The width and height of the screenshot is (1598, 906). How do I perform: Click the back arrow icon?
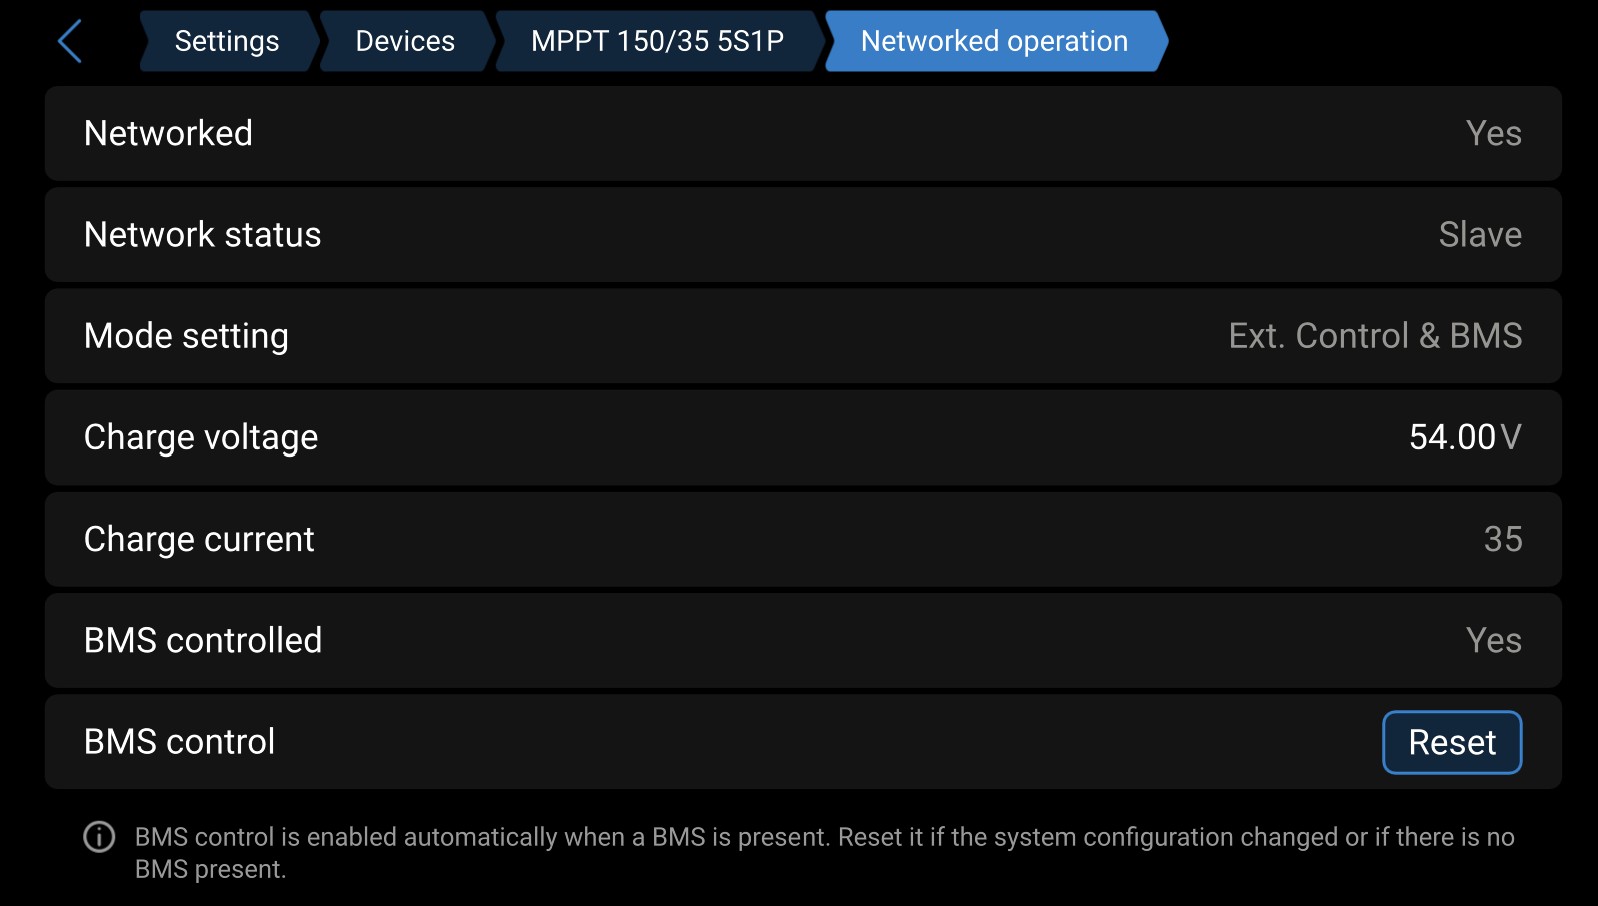[x=70, y=42]
